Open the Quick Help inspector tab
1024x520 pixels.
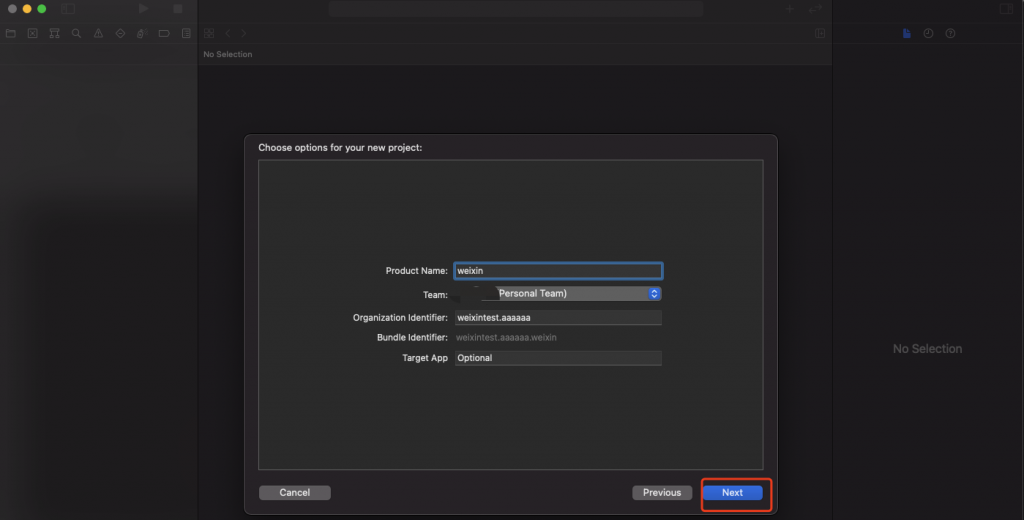coord(950,33)
